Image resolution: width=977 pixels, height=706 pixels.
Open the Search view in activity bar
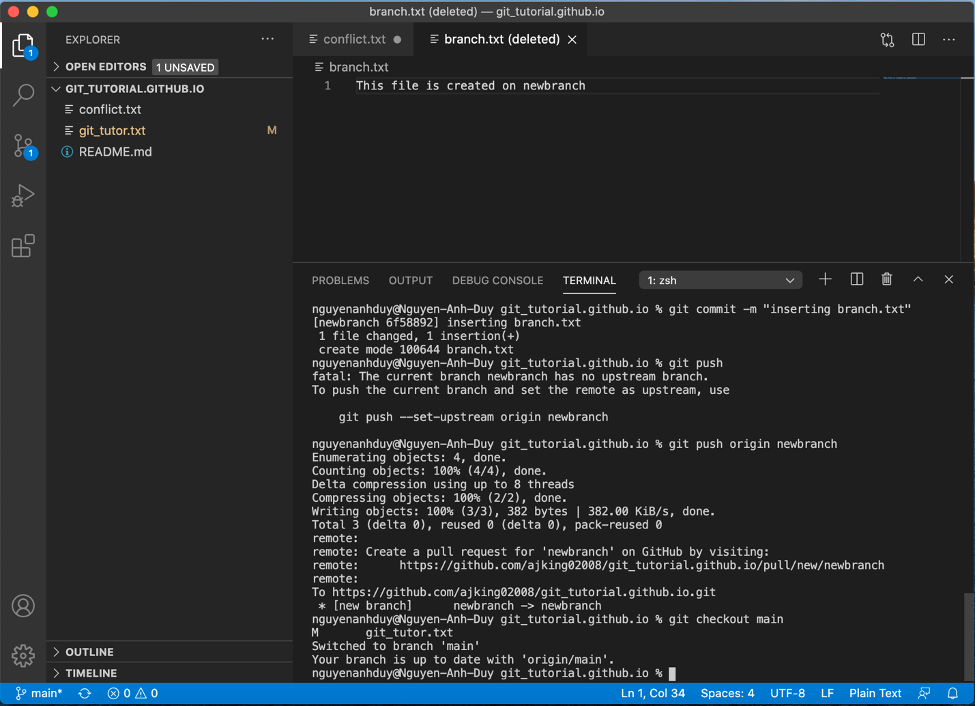(x=23, y=96)
